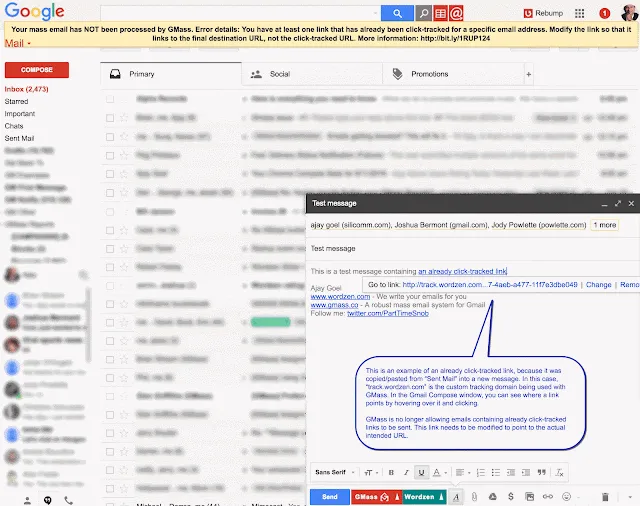Open the Google apps grid
The width and height of the screenshot is (640, 506).
tap(579, 13)
